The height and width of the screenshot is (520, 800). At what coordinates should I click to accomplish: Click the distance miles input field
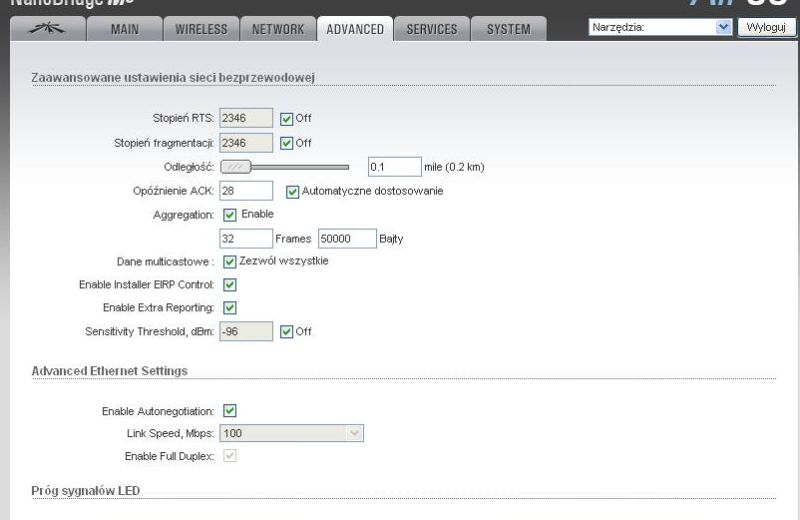pyautogui.click(x=395, y=167)
